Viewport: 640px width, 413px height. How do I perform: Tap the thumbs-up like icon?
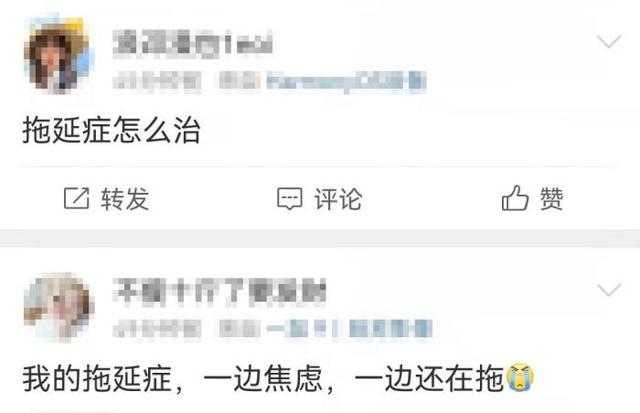click(x=515, y=198)
